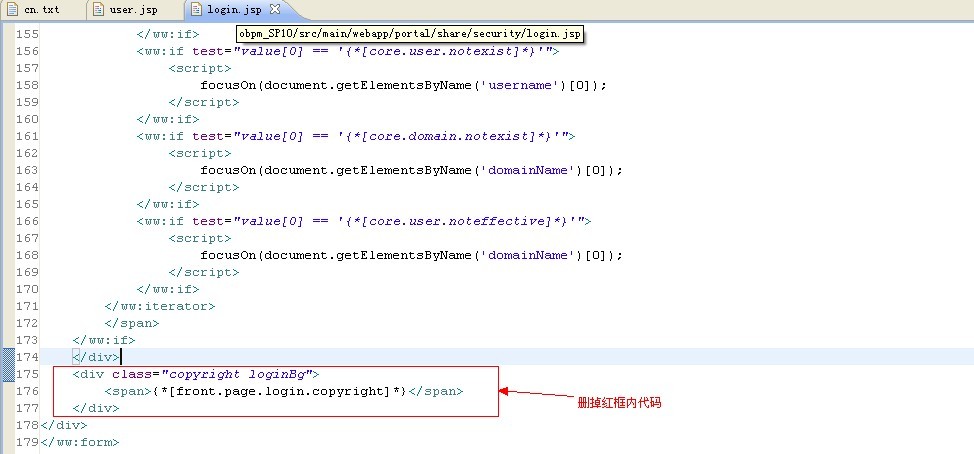Click line number 174 in the gutter
This screenshot has width=974, height=454.
[x=27, y=357]
